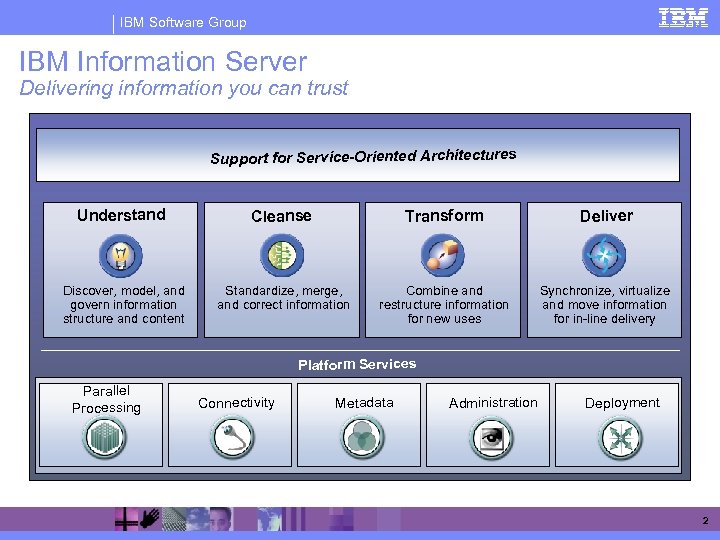720x540 pixels.
Task: Click the IBM Software Group header text
Action: click(183, 22)
